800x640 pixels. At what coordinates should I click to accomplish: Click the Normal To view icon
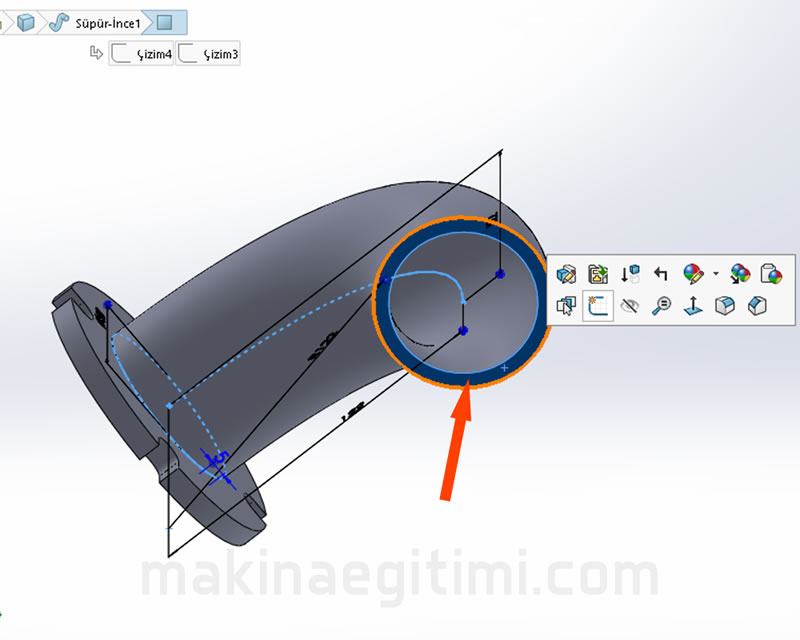[x=693, y=306]
